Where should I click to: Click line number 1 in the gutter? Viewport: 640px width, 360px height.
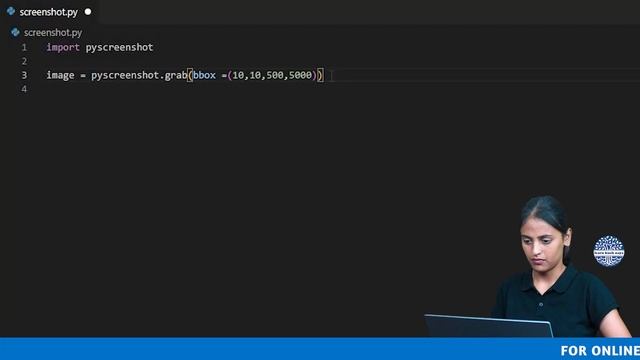pyautogui.click(x=24, y=47)
